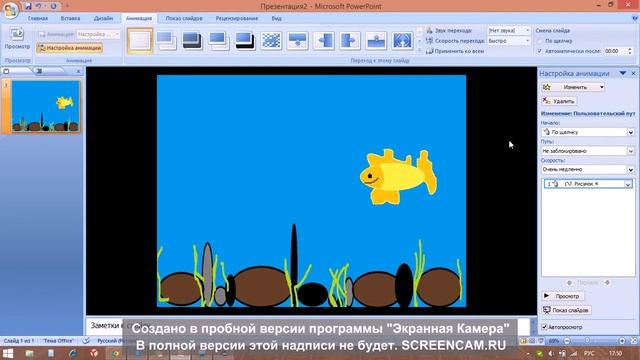Toggle the Автопросмотр checkbox
Viewport: 640px width, 360px height.
(544, 327)
